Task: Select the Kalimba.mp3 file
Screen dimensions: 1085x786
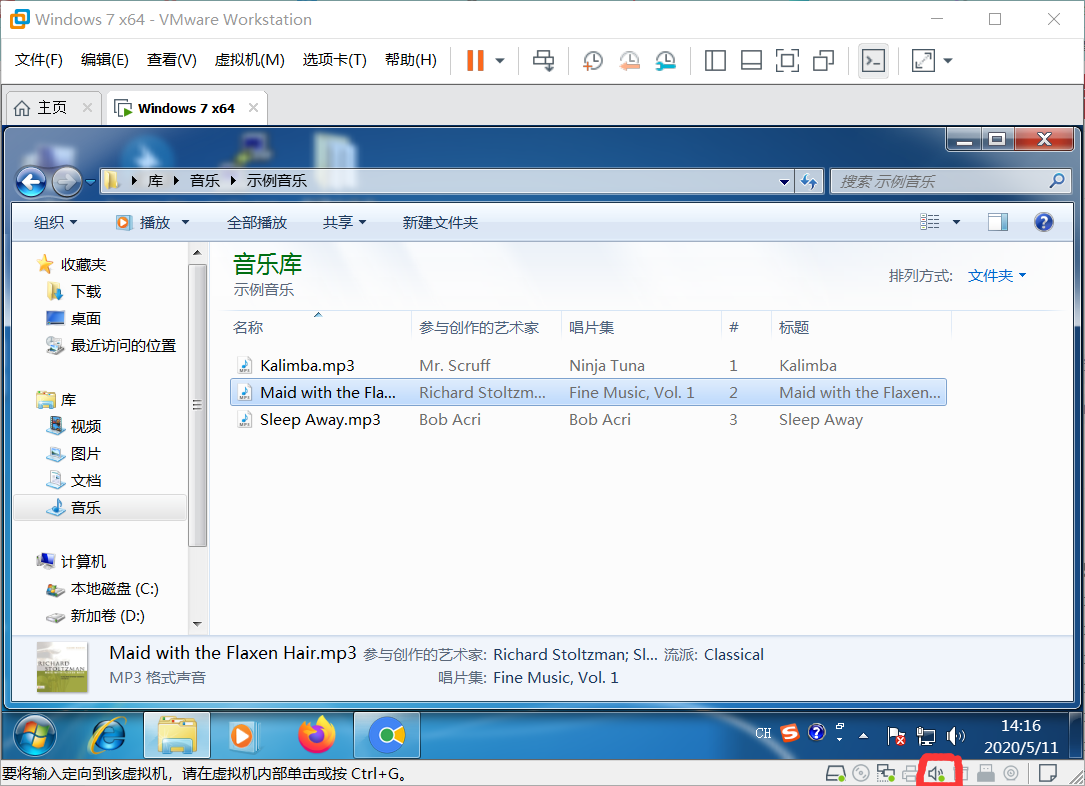Action: coord(307,365)
